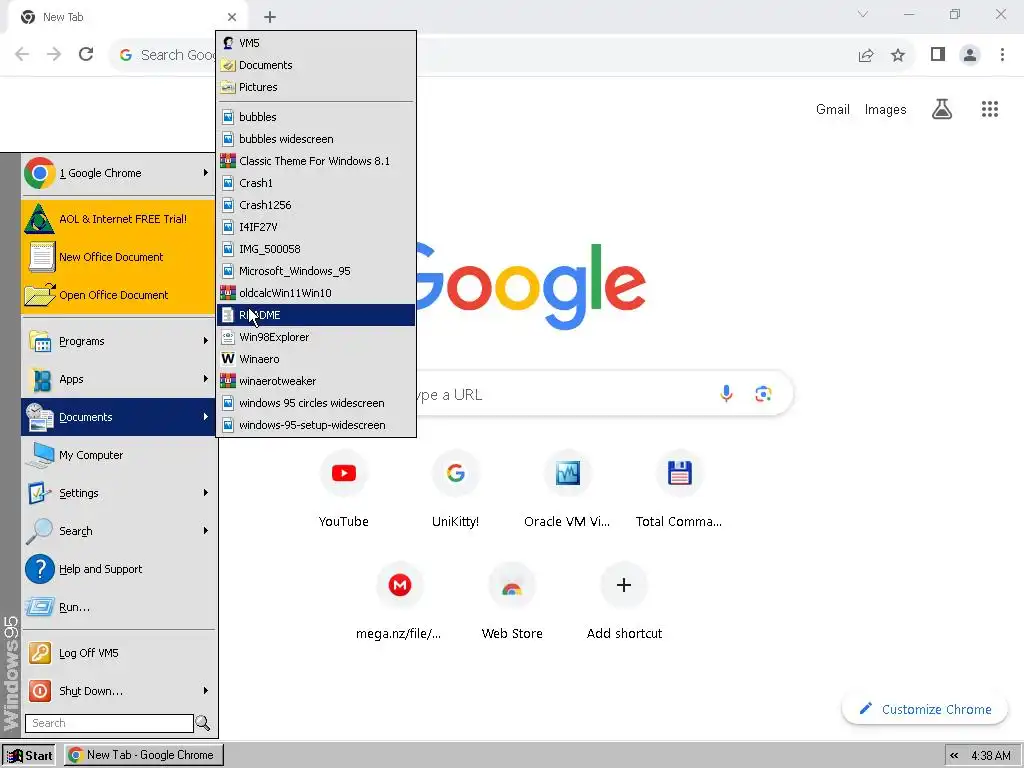Open the mega.nz/file shortcut
The image size is (1024, 768).
coord(399,601)
